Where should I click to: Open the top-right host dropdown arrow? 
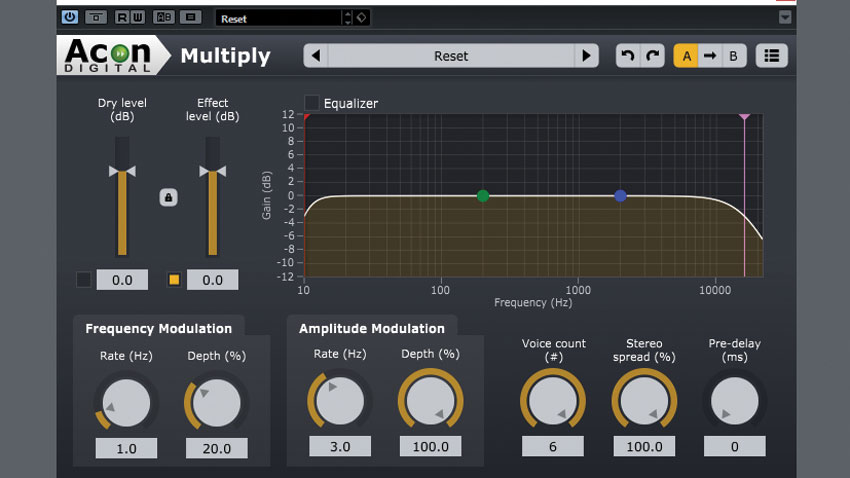click(x=784, y=17)
